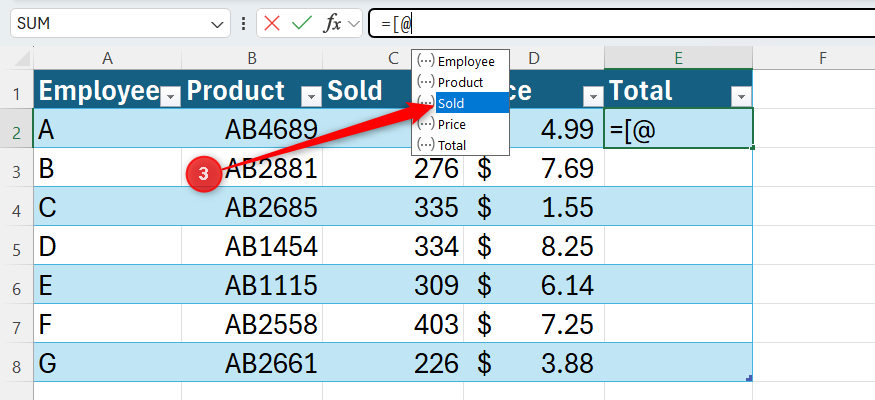875x400 pixels.
Task: Open the Total column filter dropdown
Action: [x=741, y=98]
